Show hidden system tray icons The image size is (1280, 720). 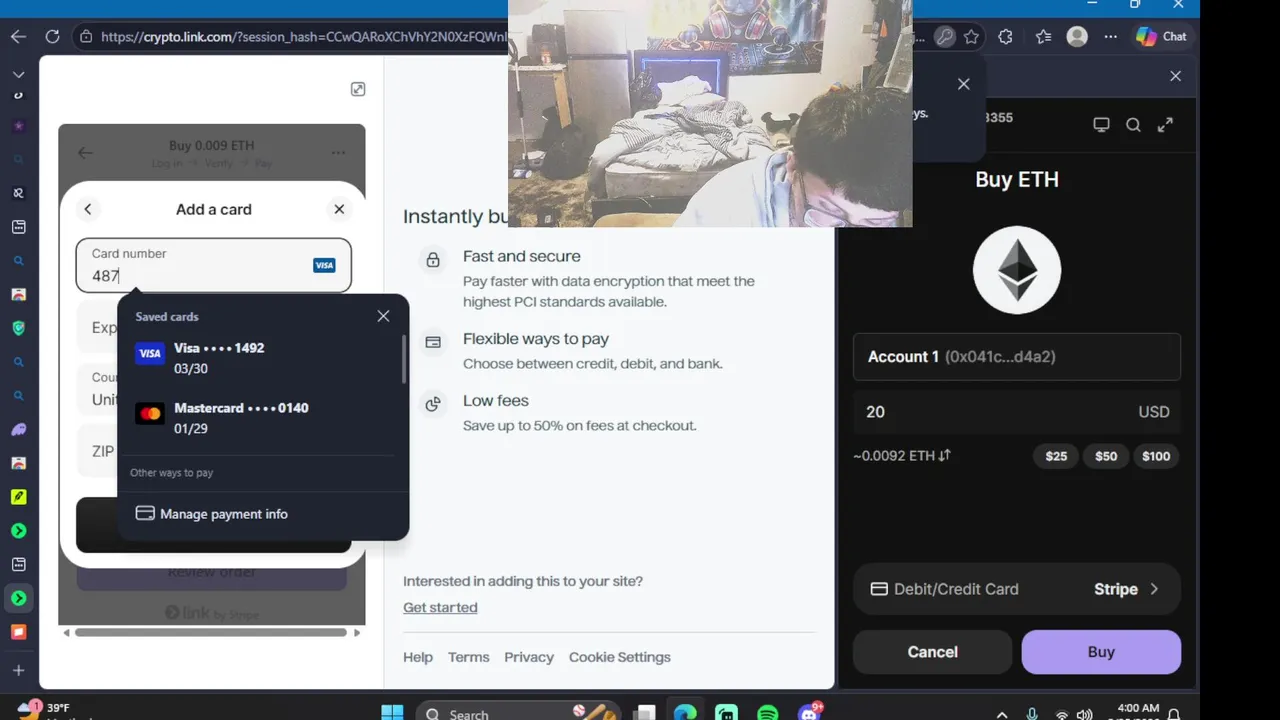[x=1002, y=714]
